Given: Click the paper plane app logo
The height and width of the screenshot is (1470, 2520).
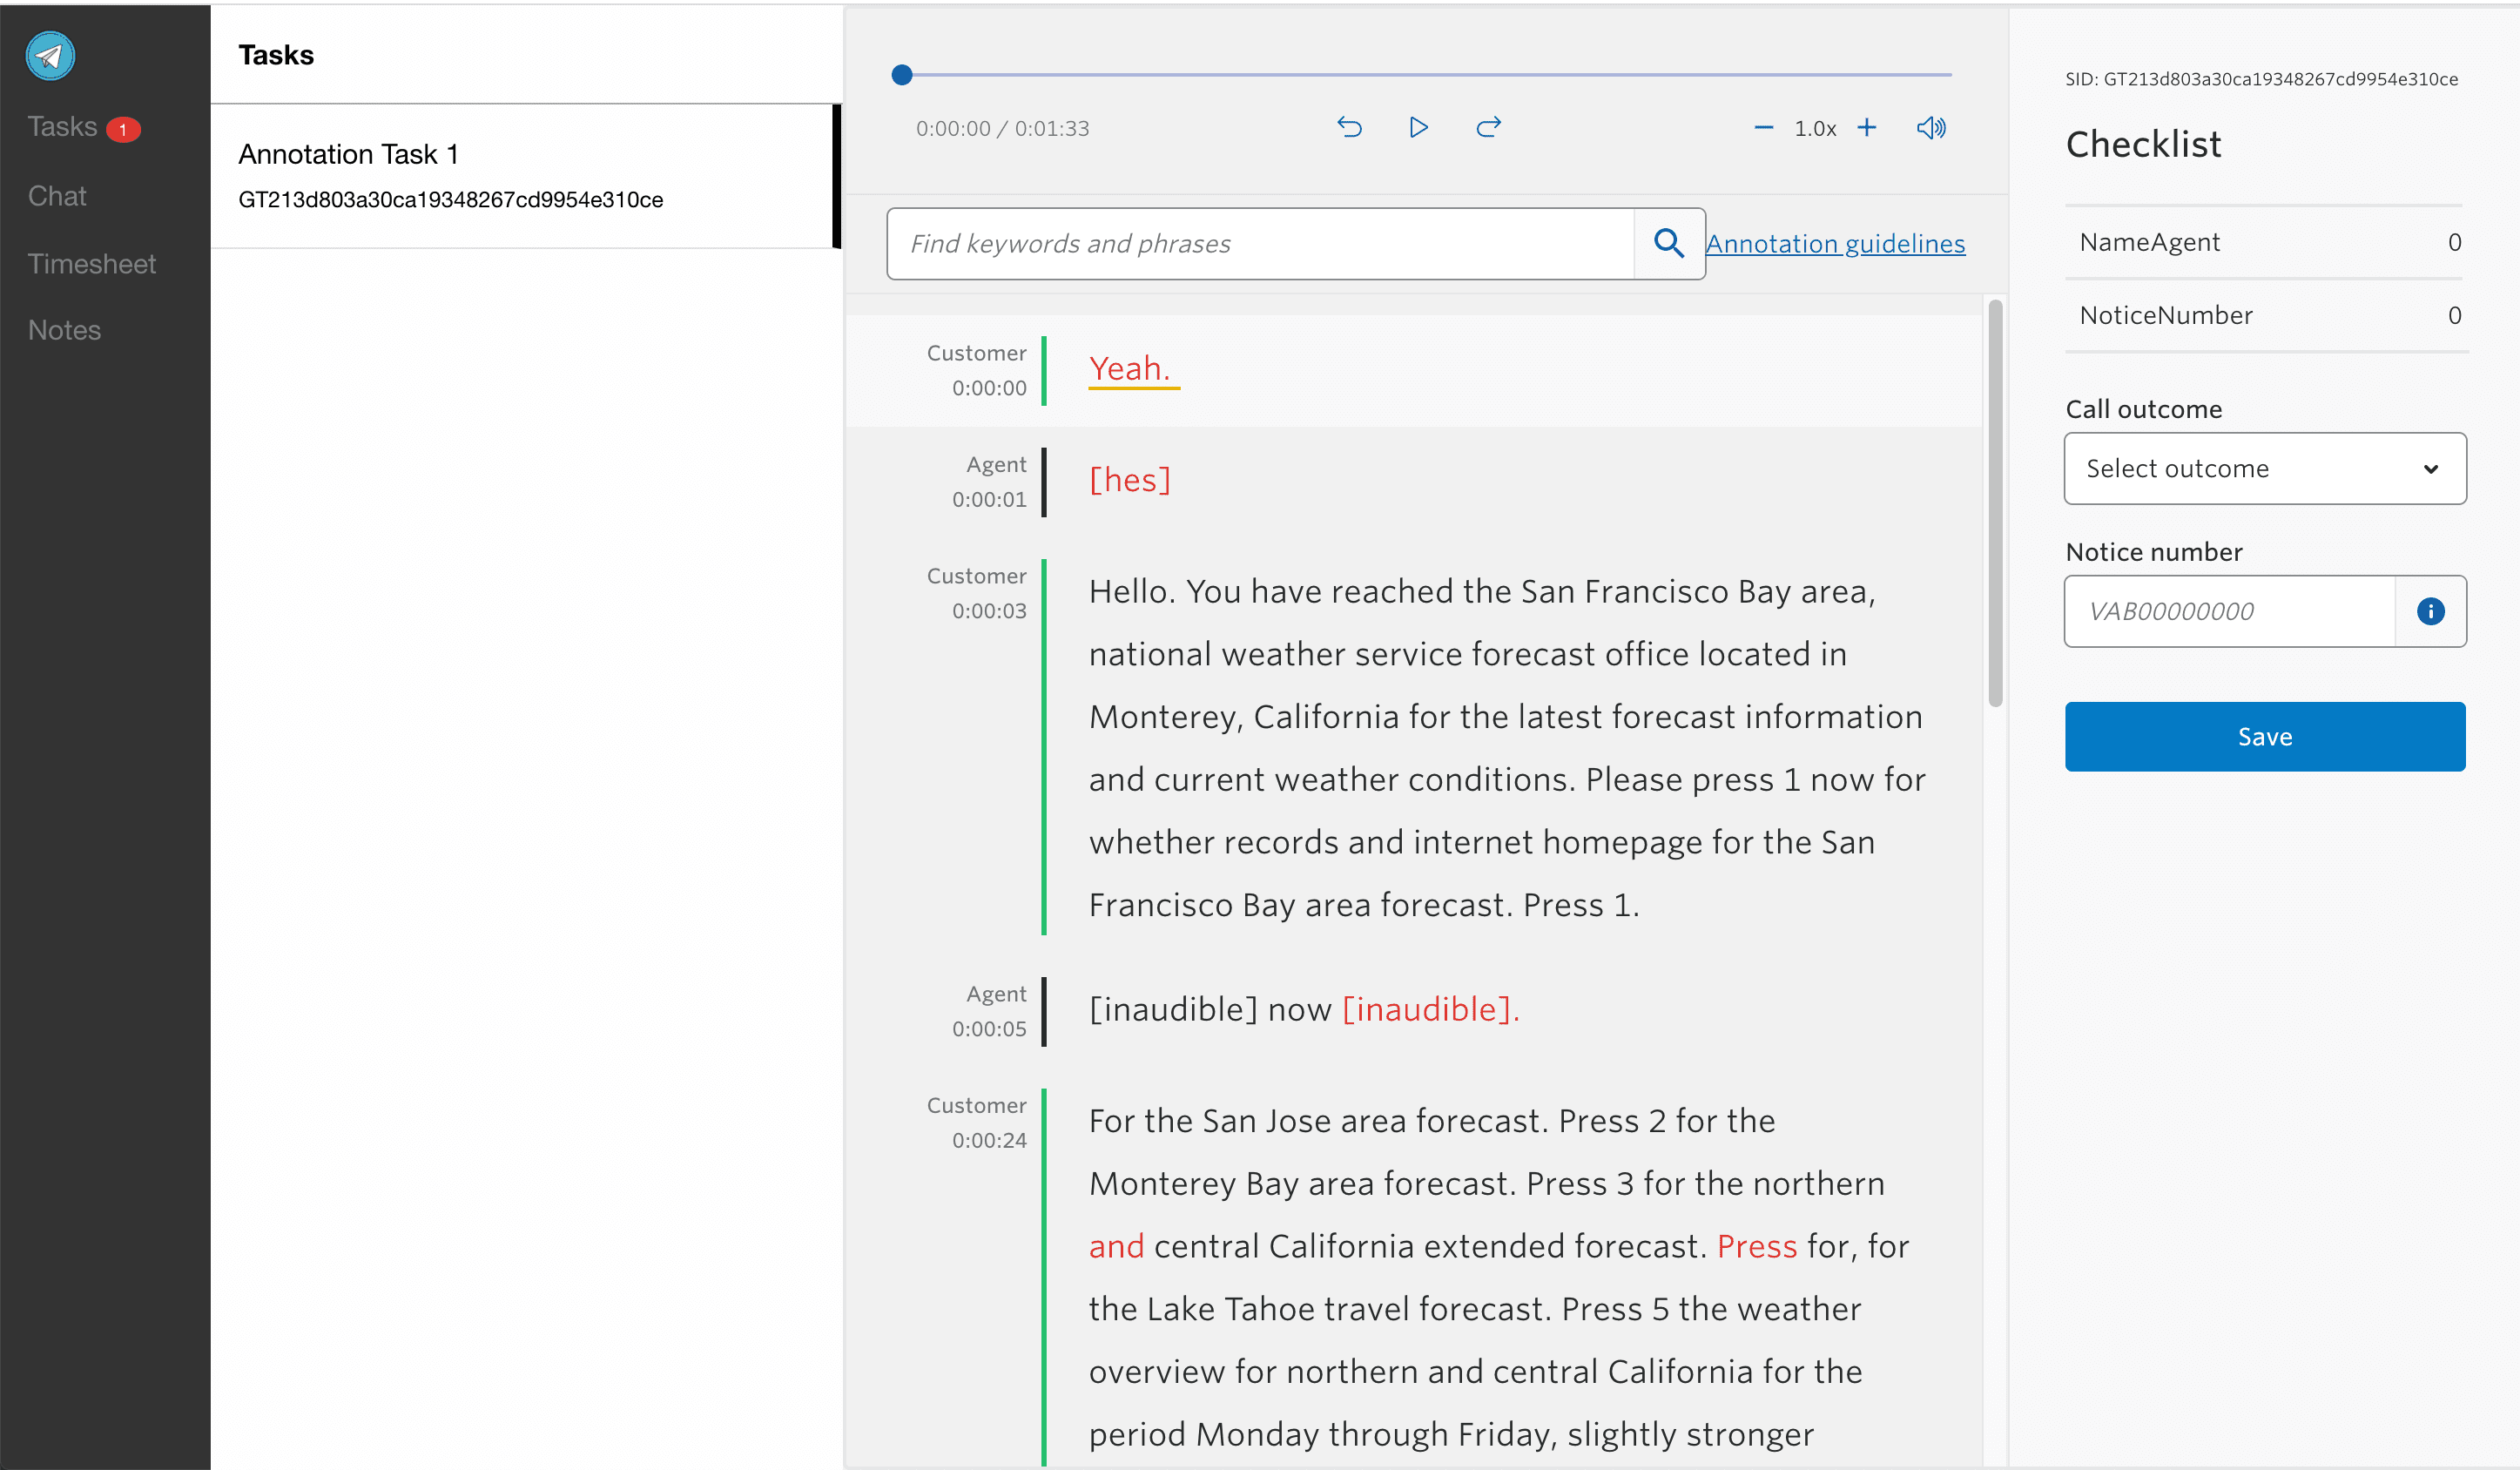Looking at the screenshot, I should pyautogui.click(x=50, y=55).
